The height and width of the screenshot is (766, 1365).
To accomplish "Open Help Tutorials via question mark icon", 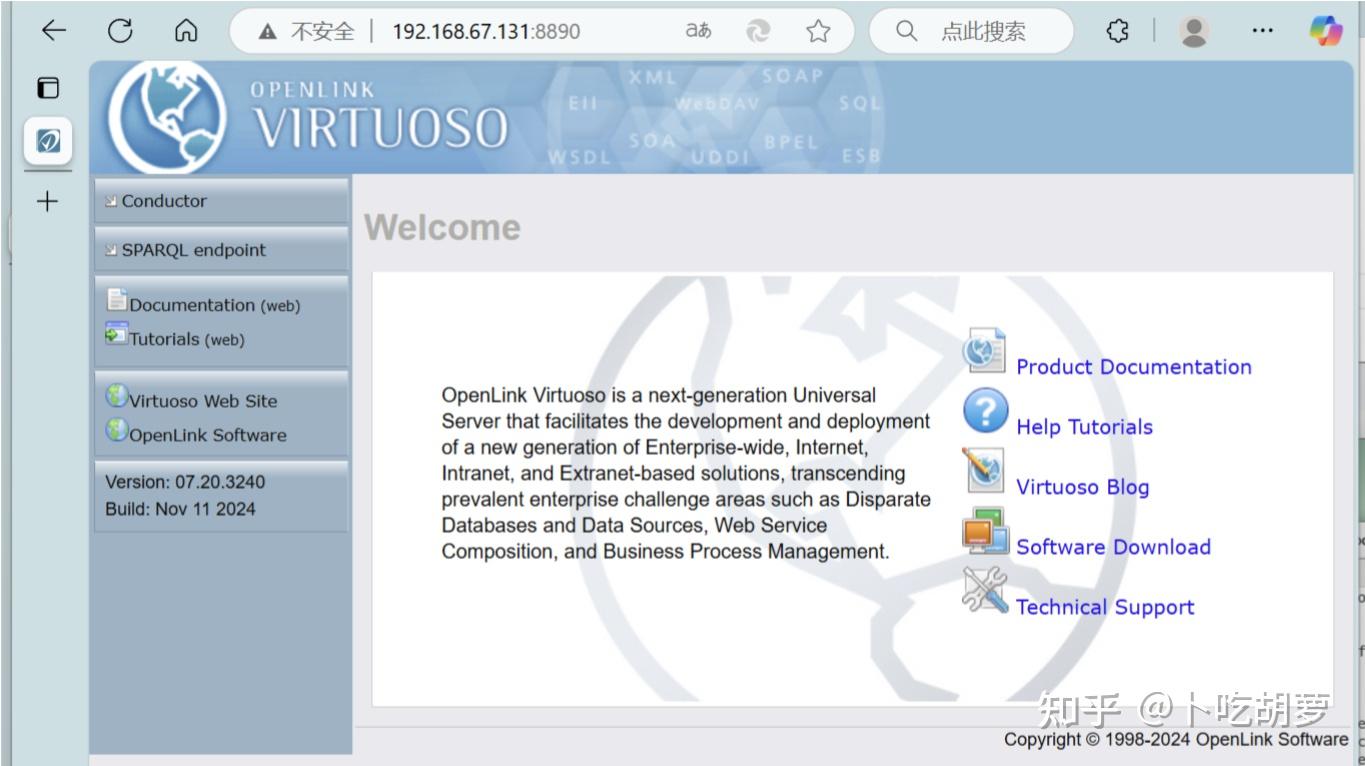I will [x=986, y=410].
